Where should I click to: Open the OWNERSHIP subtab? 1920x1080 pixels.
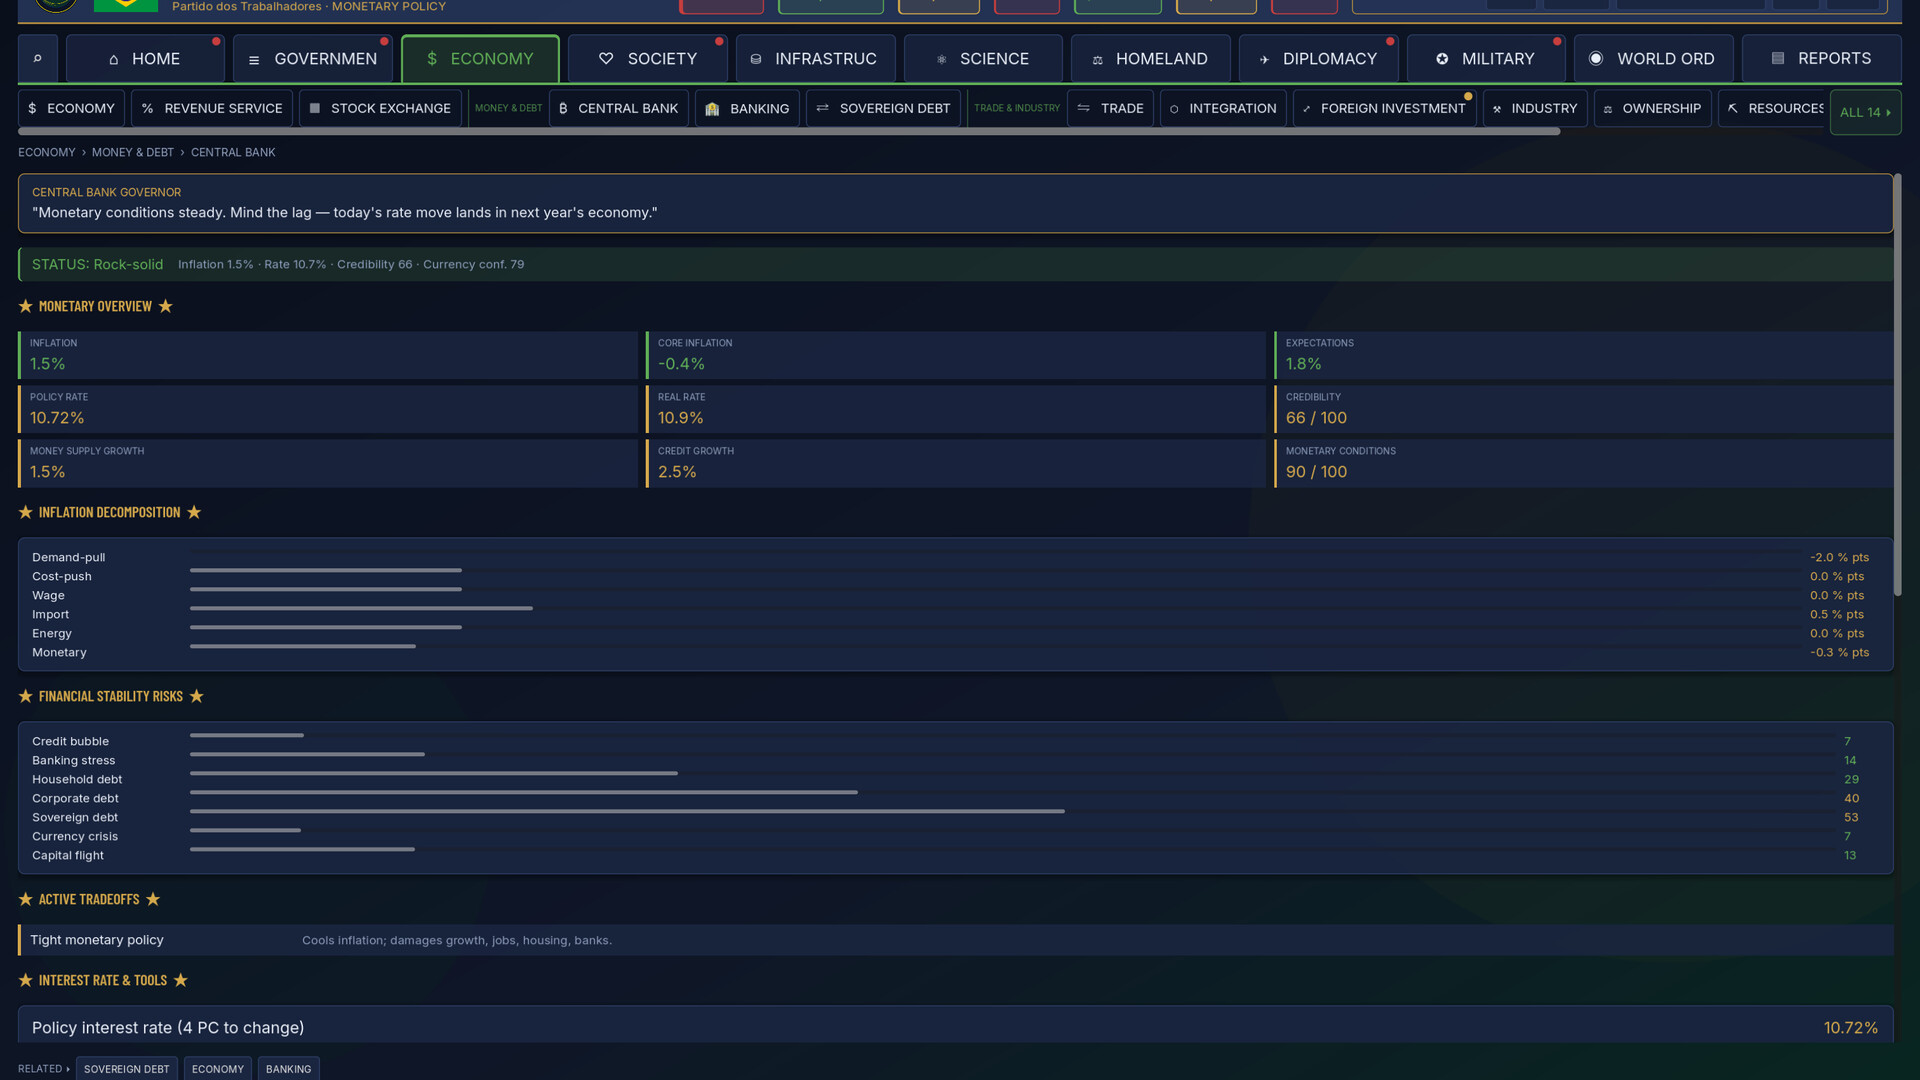click(1652, 108)
